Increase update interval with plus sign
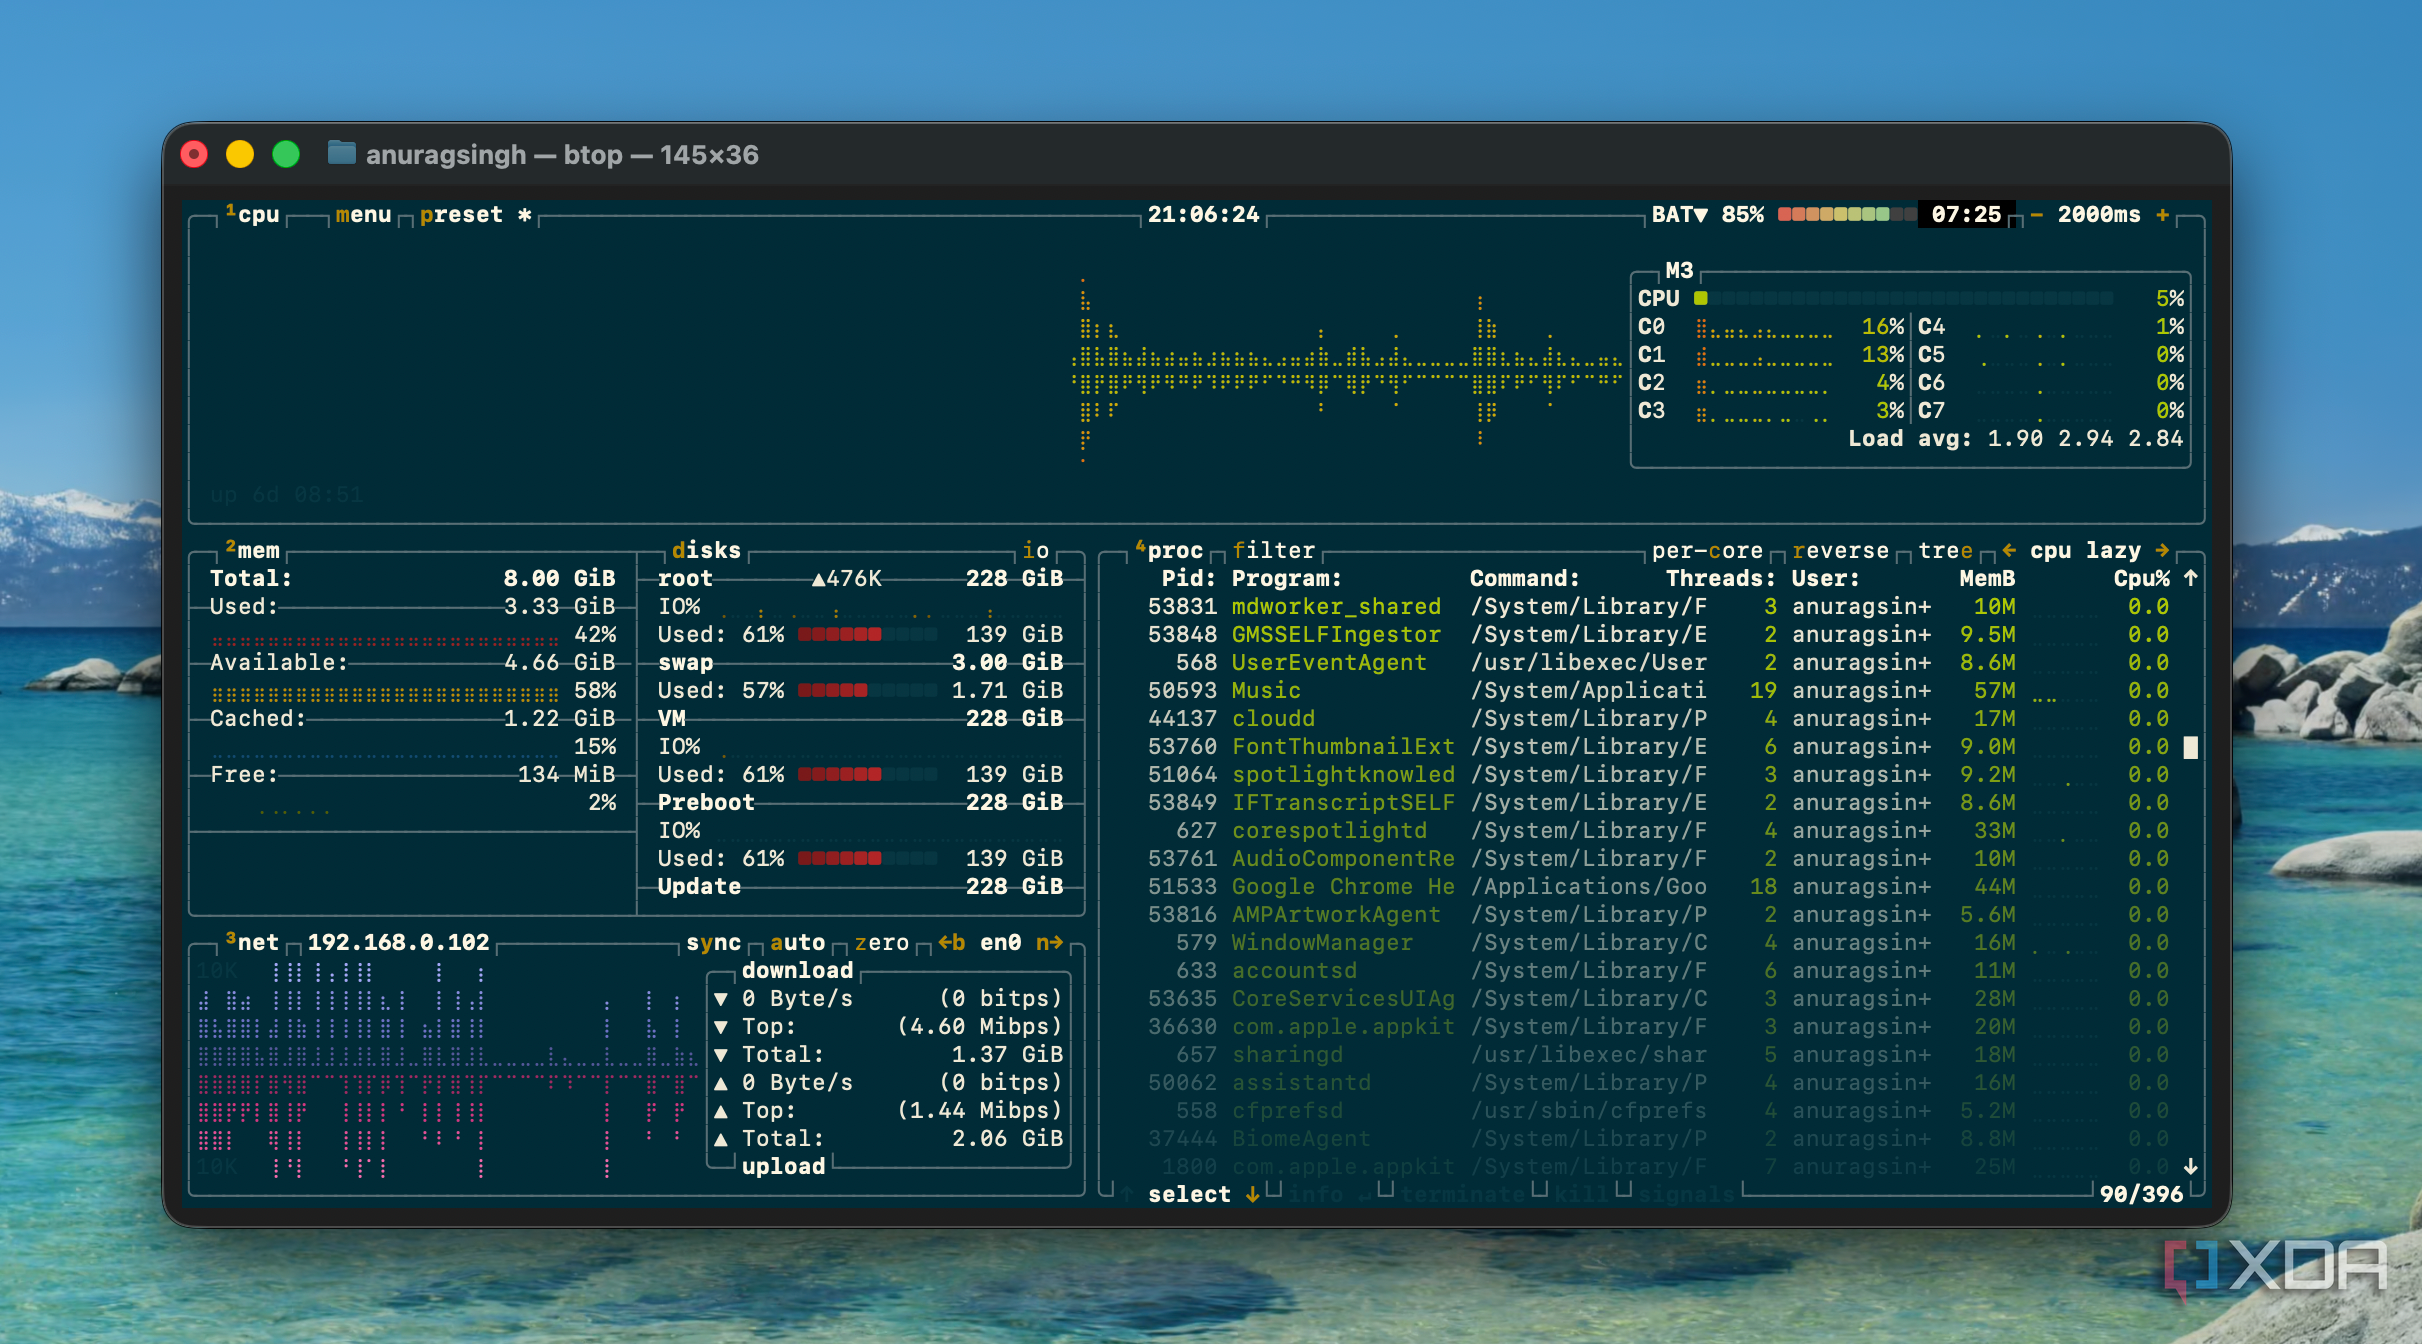The width and height of the screenshot is (2422, 1344). 2162,215
